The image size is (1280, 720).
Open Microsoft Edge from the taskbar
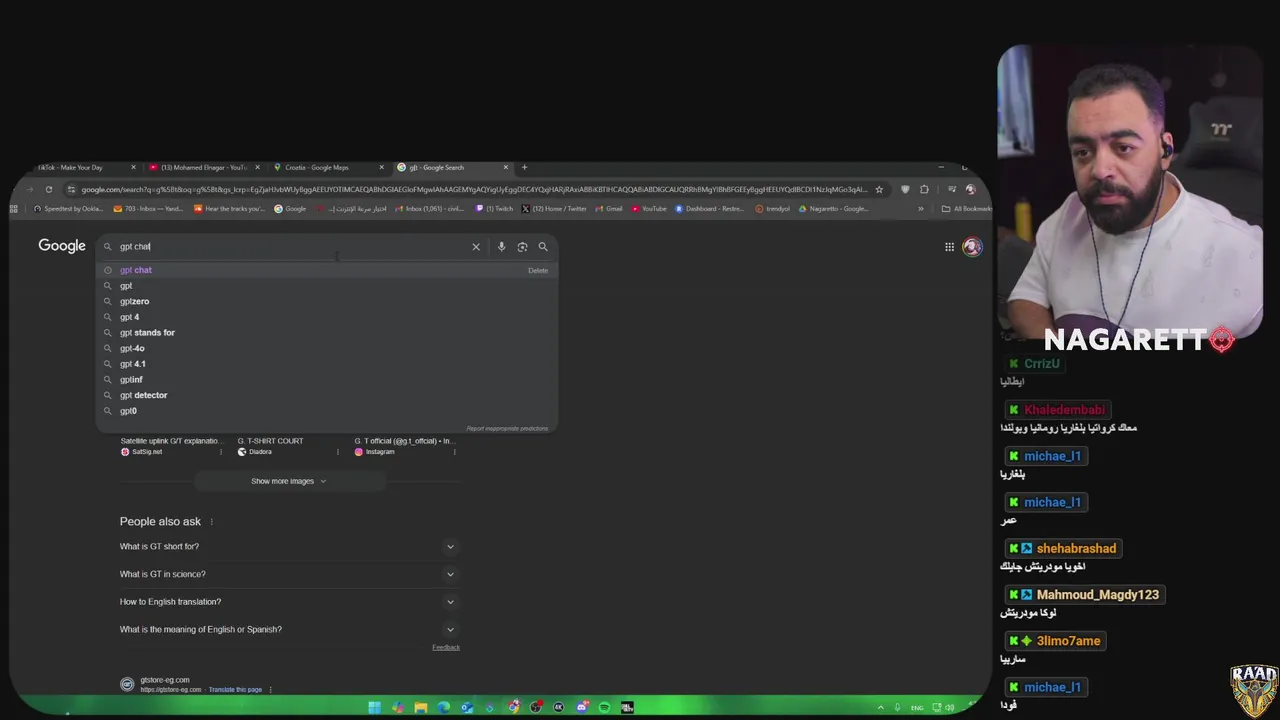(x=444, y=707)
